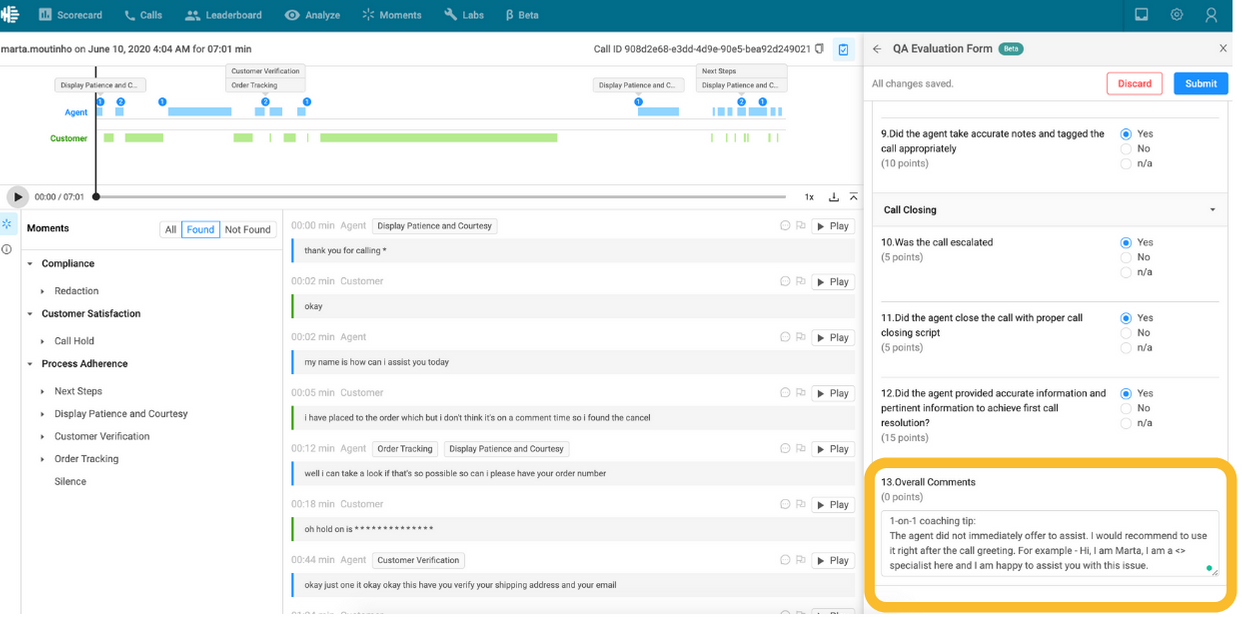Select the moments sidebar icon
The height and width of the screenshot is (617, 1242).
7,224
